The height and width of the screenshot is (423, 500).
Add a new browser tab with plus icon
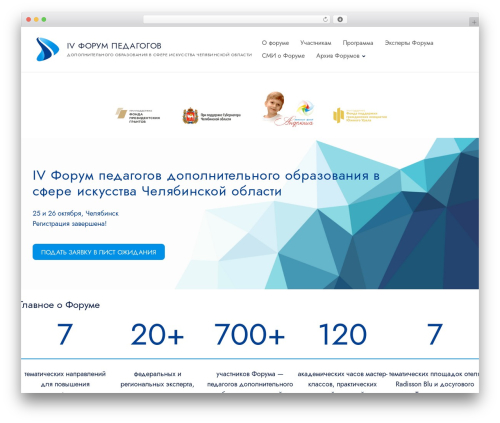(474, 22)
